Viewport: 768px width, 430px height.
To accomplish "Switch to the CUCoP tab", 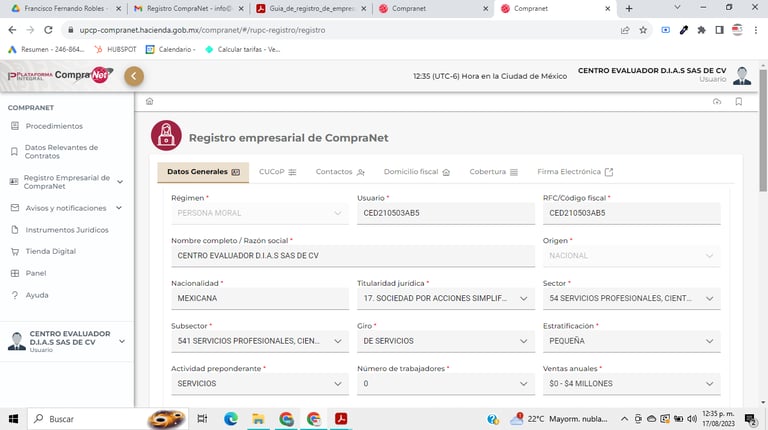I will pos(278,172).
